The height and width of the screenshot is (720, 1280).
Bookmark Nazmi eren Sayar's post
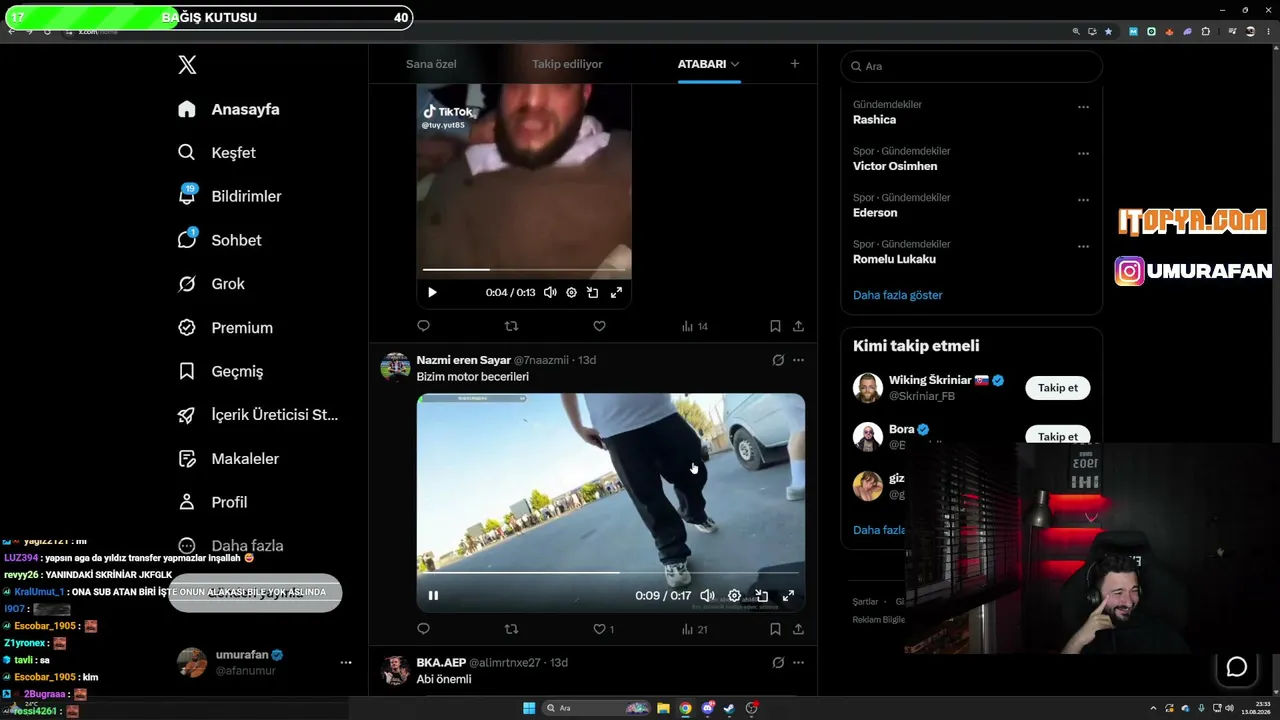click(775, 629)
